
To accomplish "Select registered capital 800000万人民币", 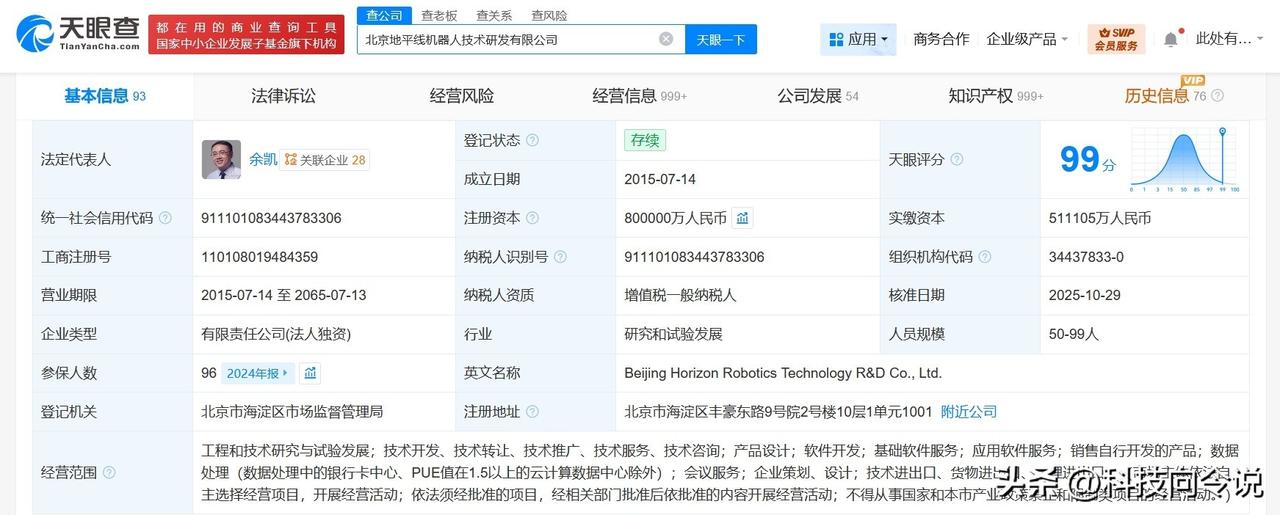I will click(x=676, y=218).
